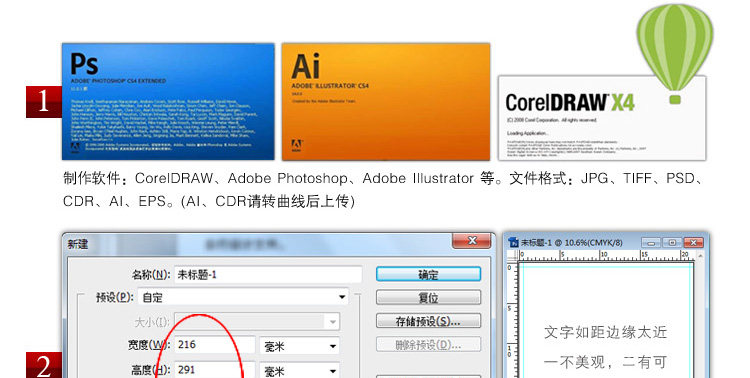Open the greyed-out 大小 dropdown
750x378 pixels.
(257, 322)
